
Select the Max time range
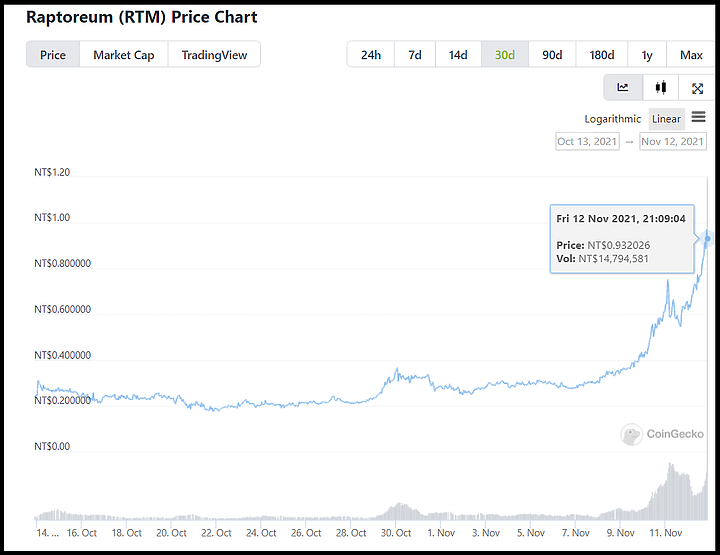pyautogui.click(x=691, y=55)
